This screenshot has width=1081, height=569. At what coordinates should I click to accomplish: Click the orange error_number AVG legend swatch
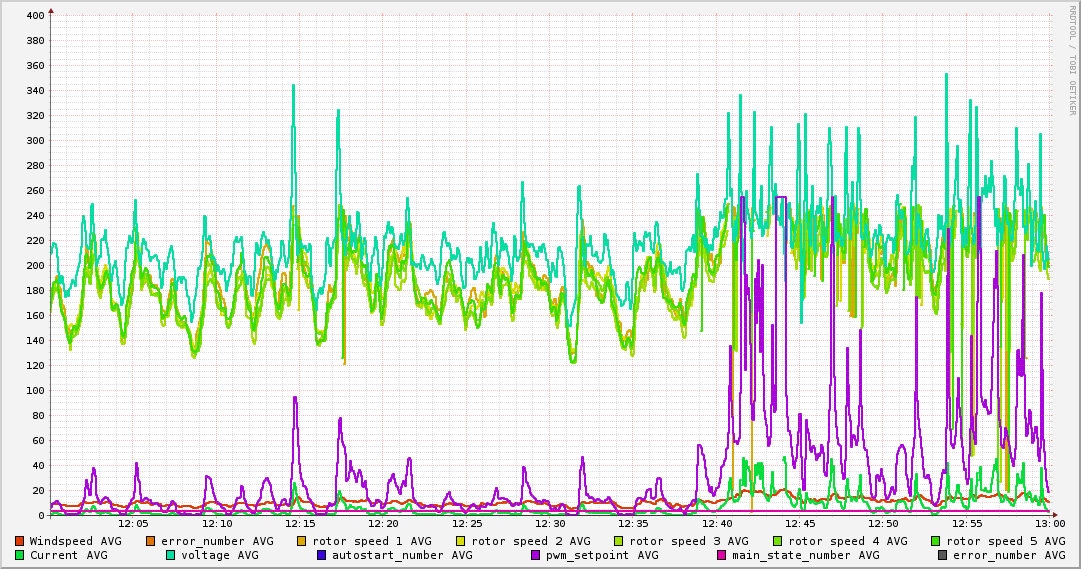[150, 541]
